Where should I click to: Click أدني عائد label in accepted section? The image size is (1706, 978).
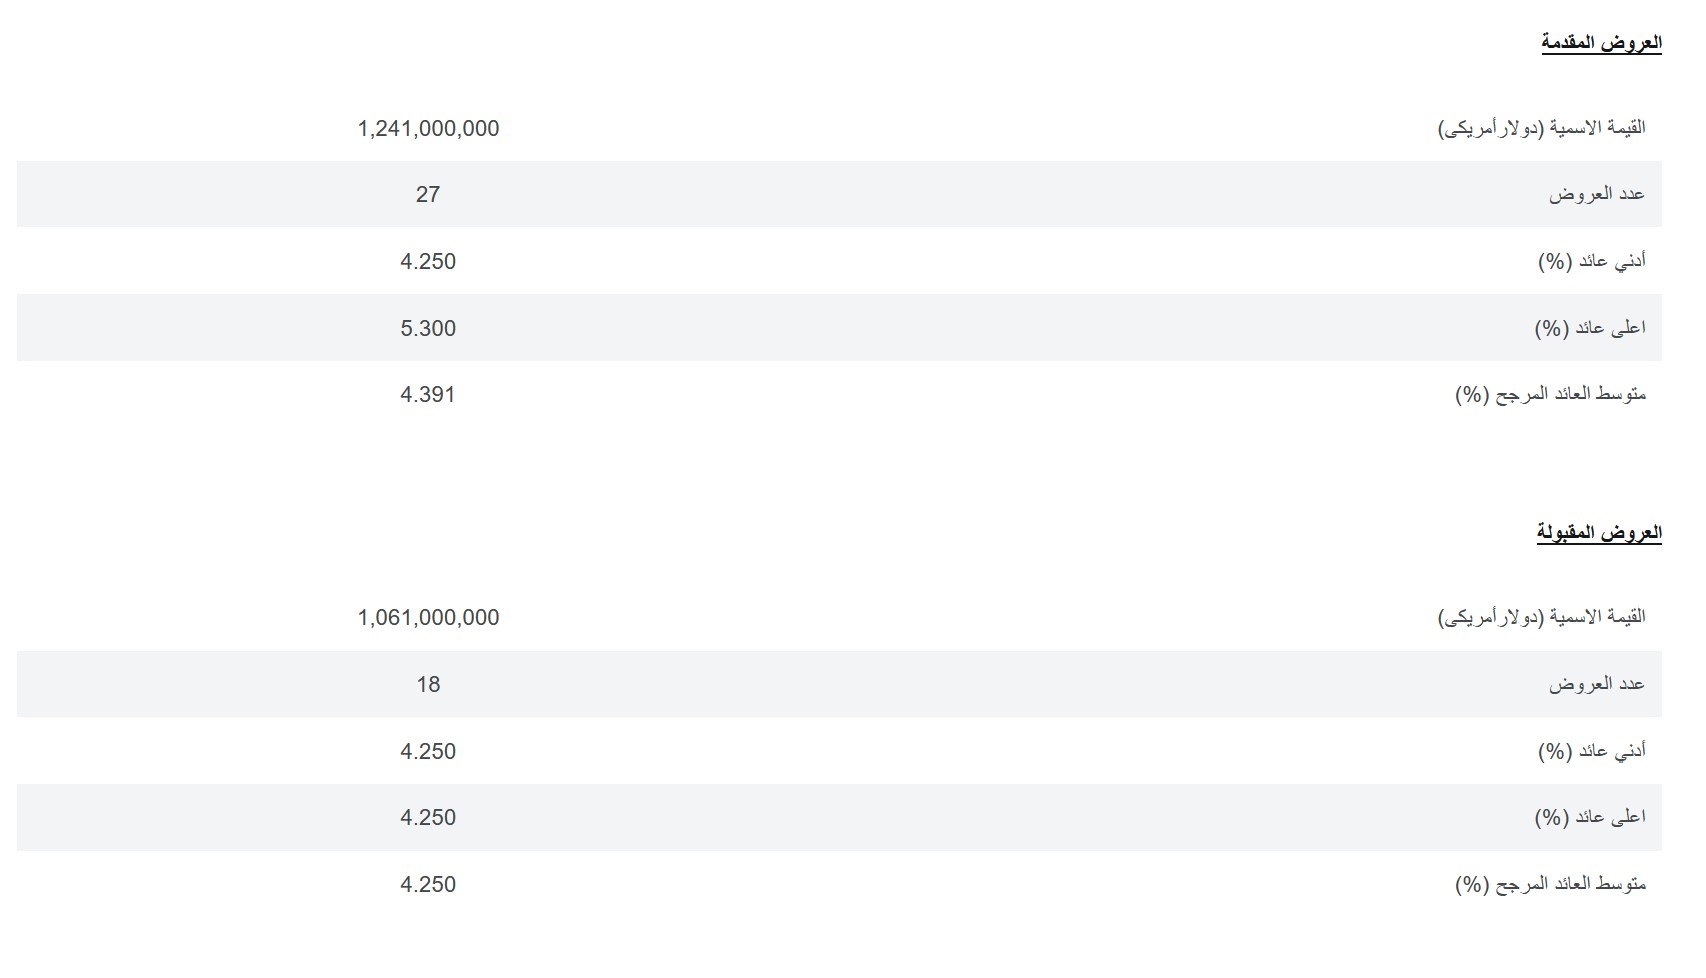point(1592,751)
